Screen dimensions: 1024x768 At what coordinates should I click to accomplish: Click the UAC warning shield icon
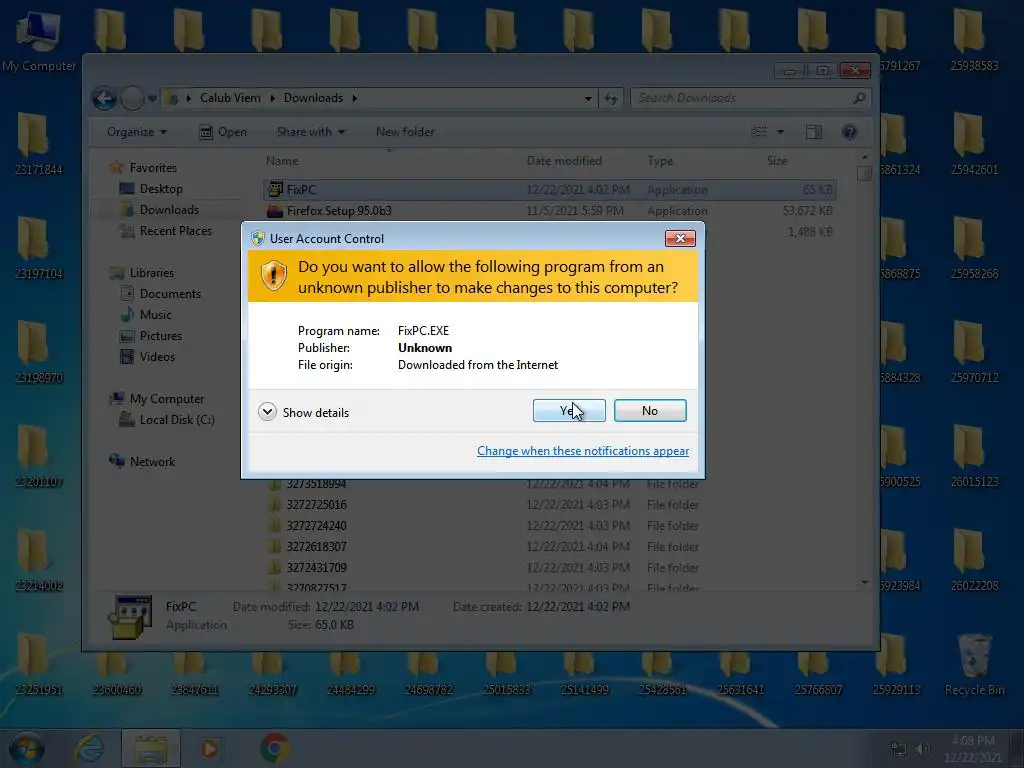[x=273, y=276]
